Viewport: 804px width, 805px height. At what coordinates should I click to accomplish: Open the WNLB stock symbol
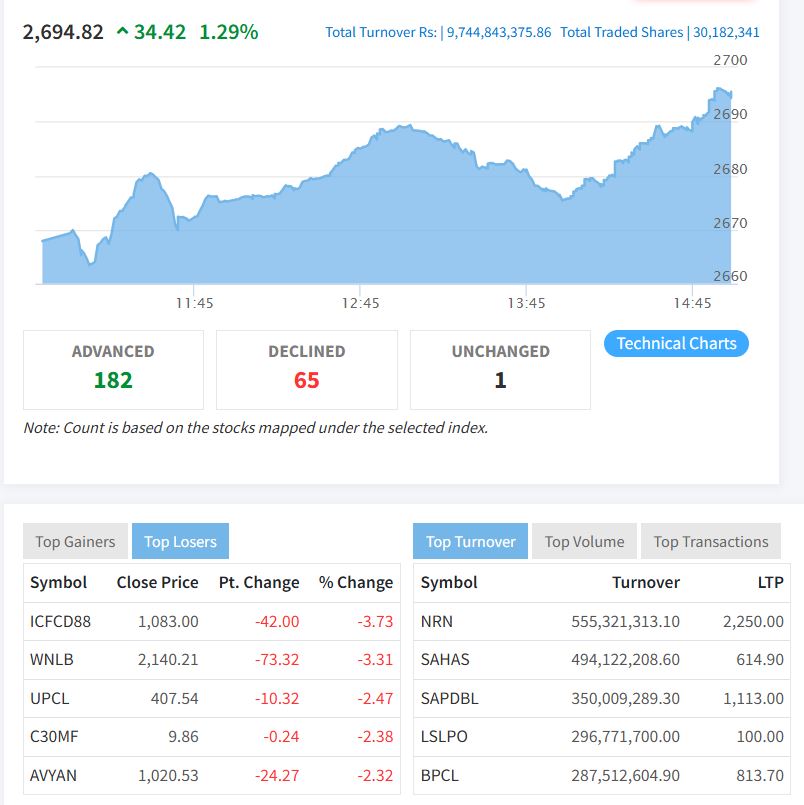pyautogui.click(x=51, y=660)
